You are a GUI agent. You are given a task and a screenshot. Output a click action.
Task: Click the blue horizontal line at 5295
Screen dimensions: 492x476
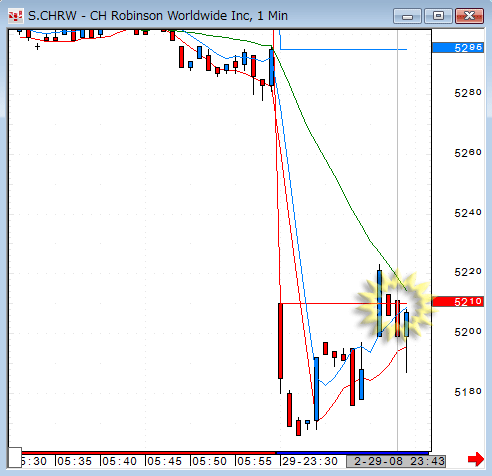(343, 49)
